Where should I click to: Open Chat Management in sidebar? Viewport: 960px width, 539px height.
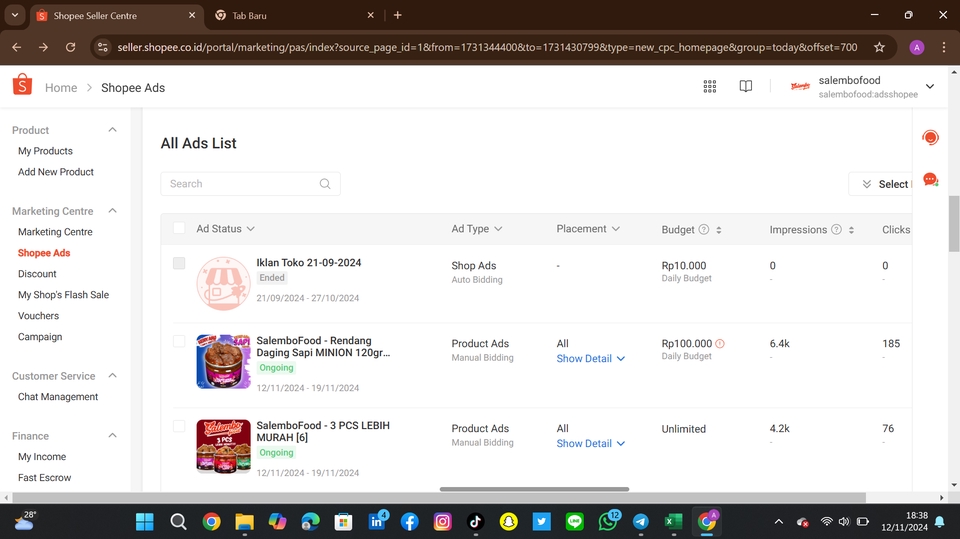click(x=58, y=397)
